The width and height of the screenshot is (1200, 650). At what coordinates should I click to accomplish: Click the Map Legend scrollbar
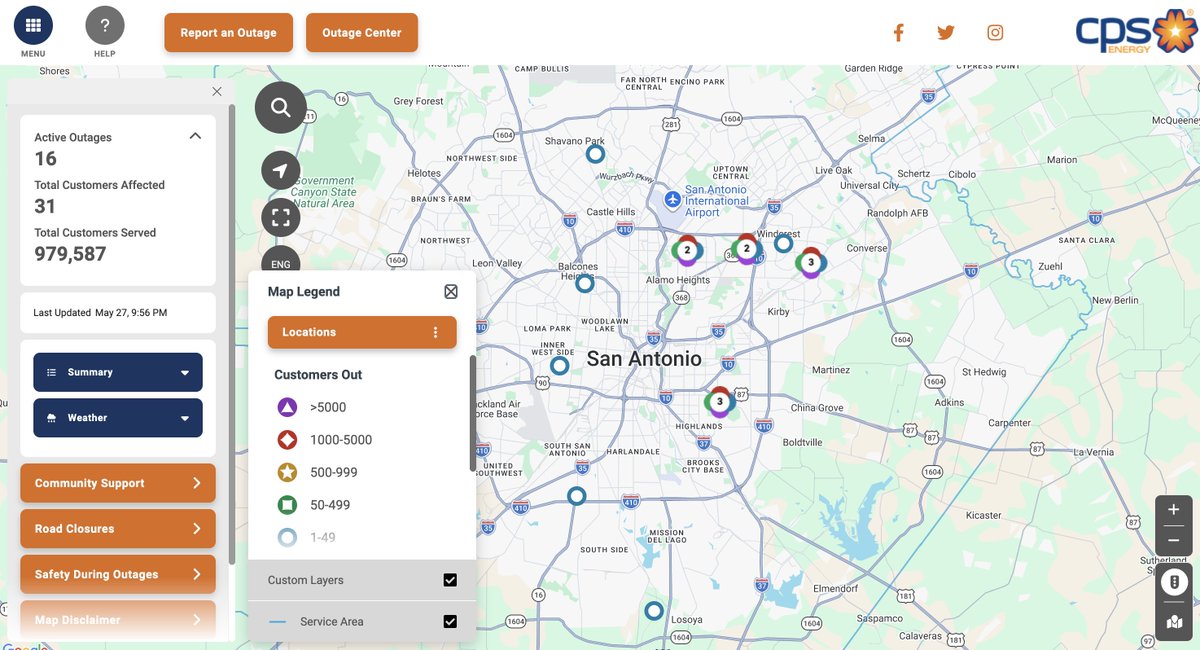pos(473,412)
